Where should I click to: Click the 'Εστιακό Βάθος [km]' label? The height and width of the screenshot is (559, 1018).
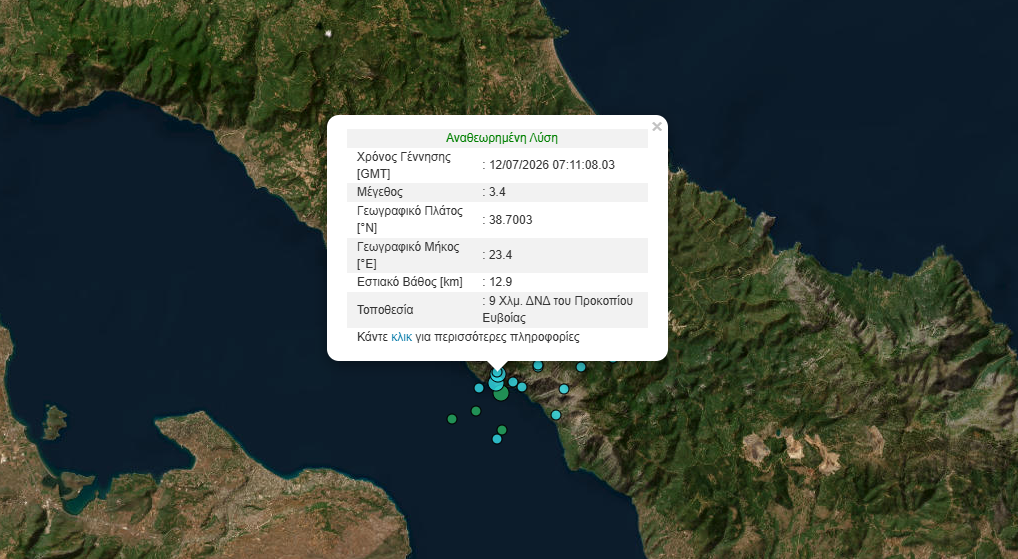[410, 282]
